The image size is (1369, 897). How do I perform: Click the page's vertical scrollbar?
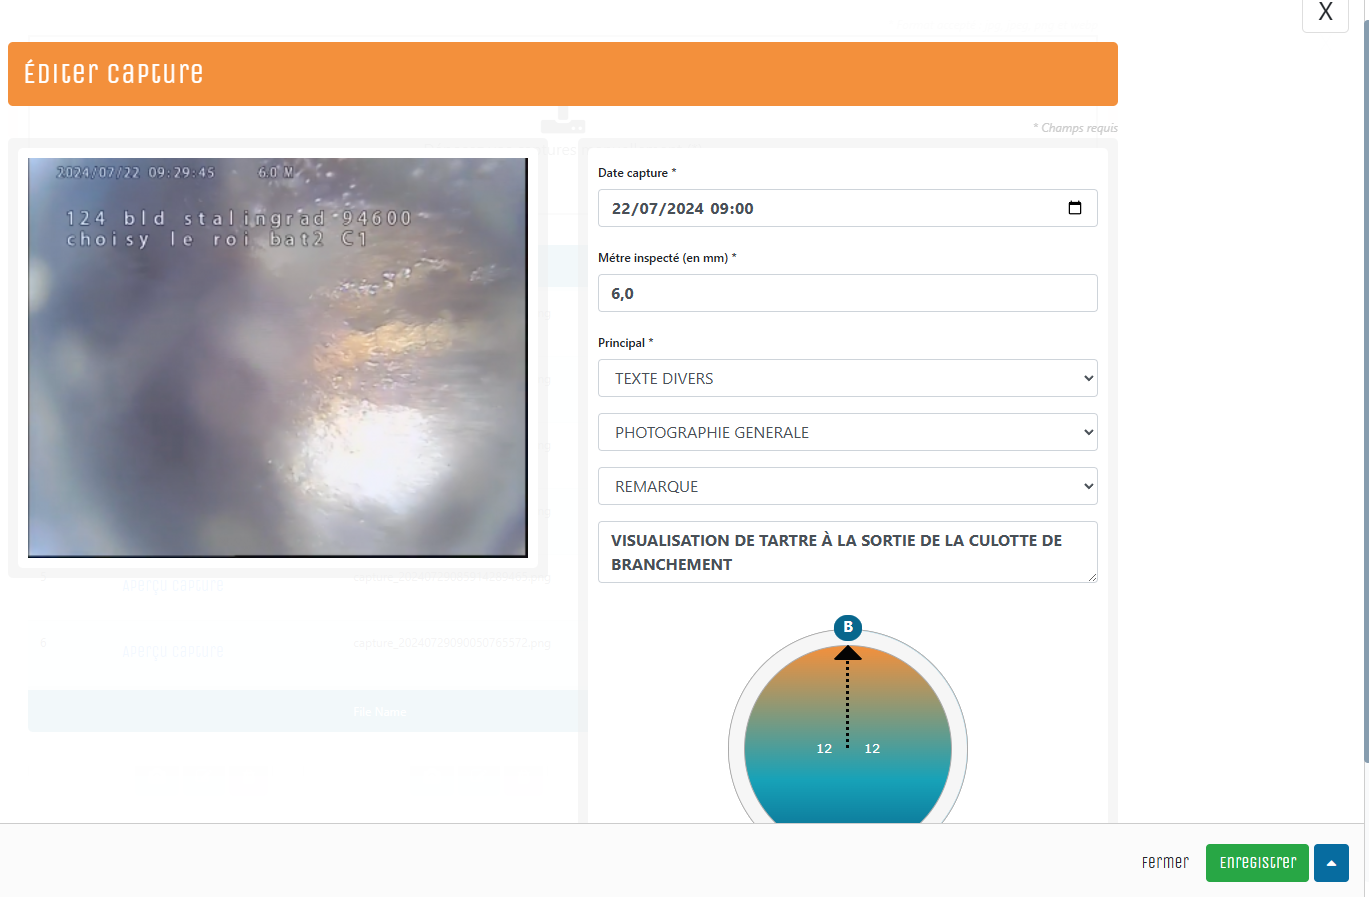click(x=1364, y=400)
